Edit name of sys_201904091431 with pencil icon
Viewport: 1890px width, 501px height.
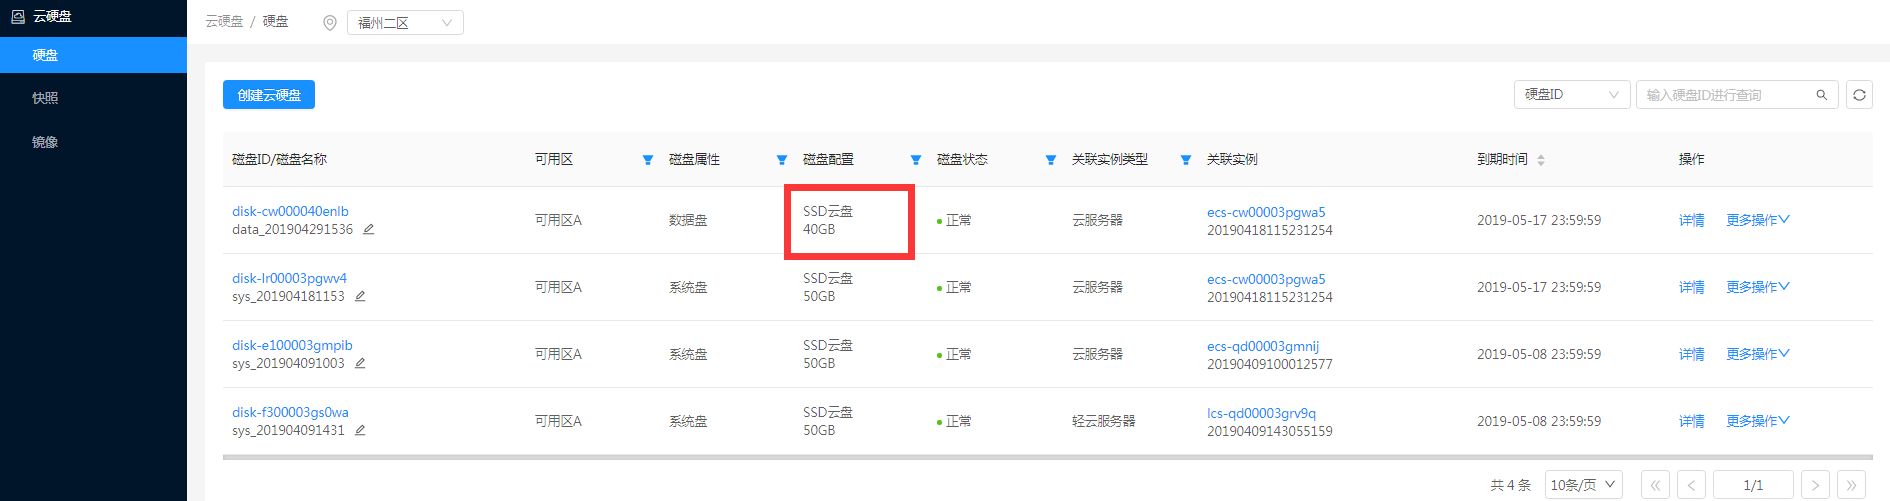[360, 430]
